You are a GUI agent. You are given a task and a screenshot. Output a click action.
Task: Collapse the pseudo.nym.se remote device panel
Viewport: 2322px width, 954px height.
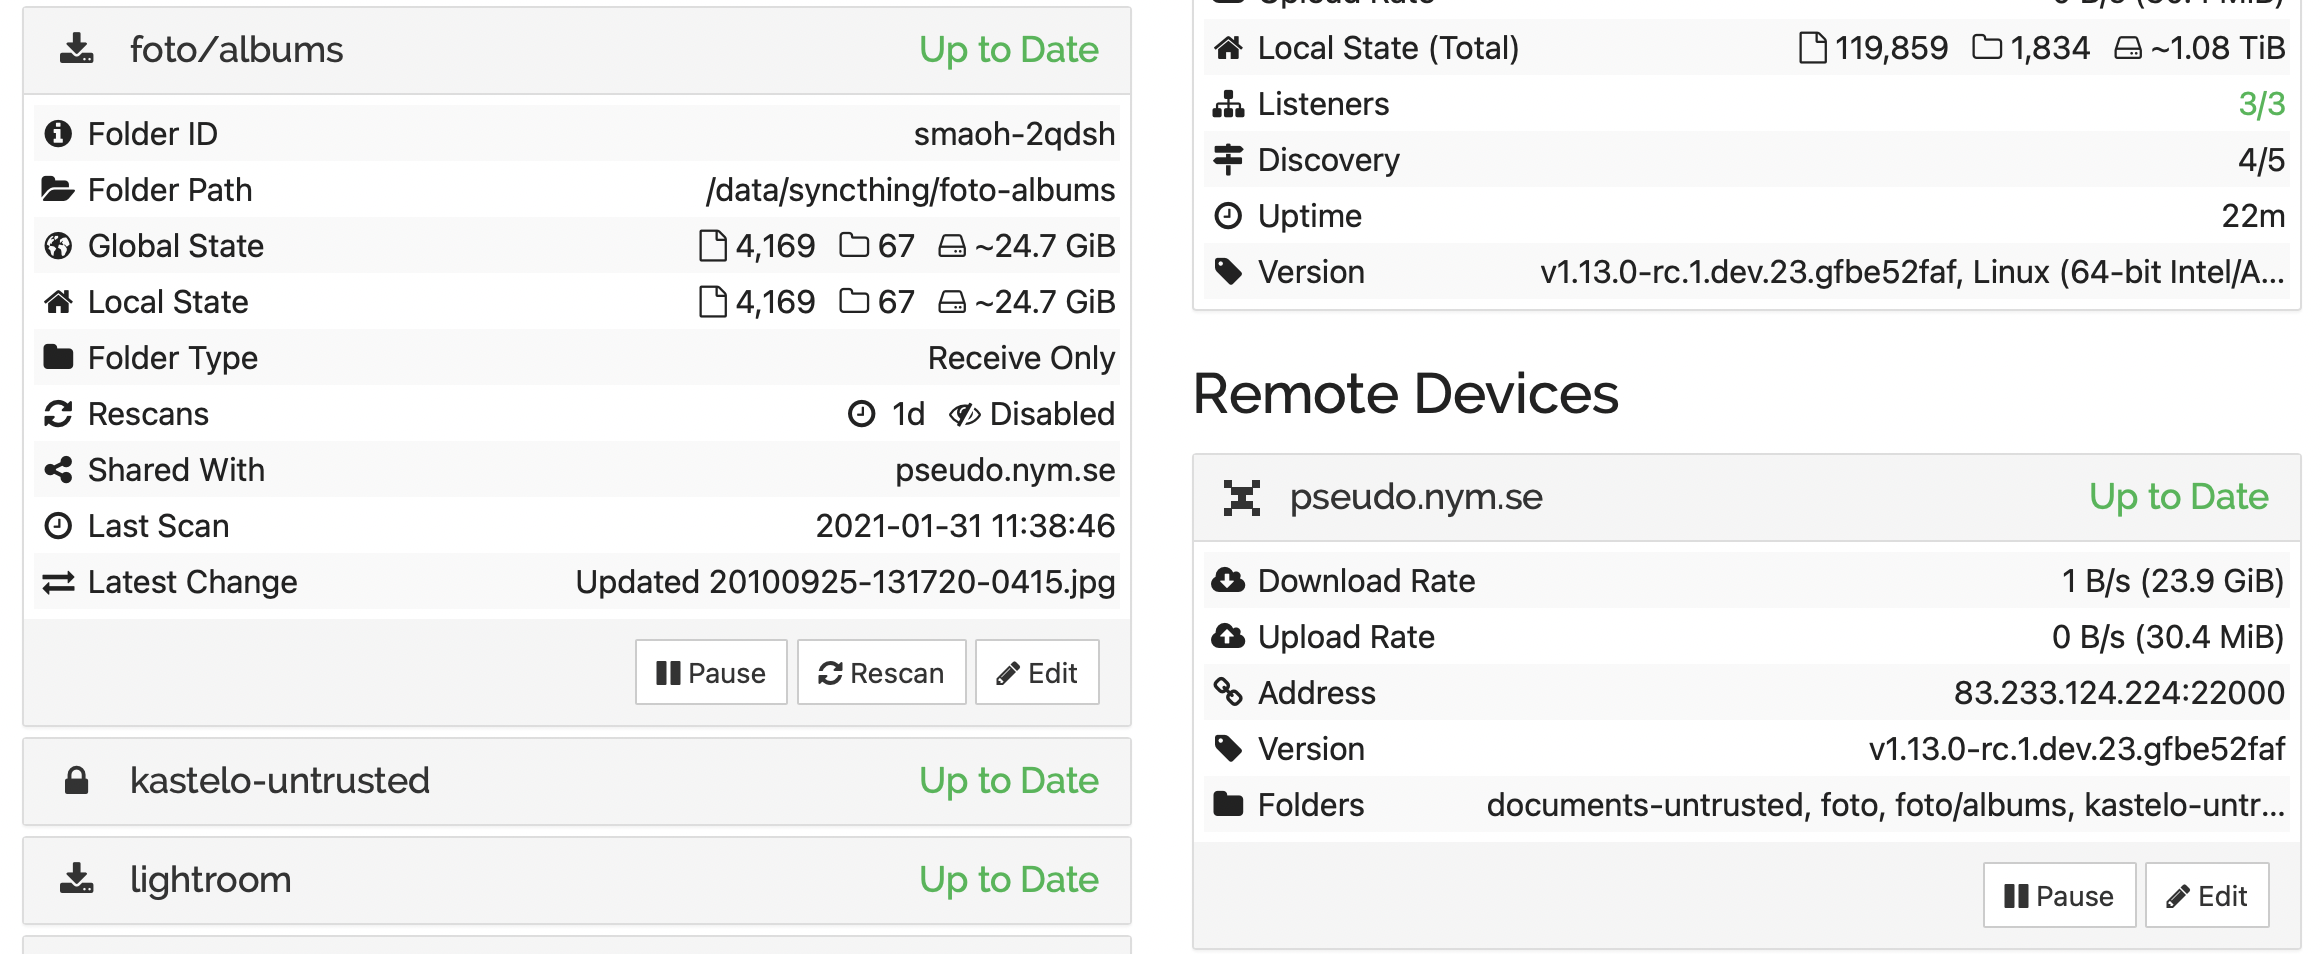pos(1747,497)
